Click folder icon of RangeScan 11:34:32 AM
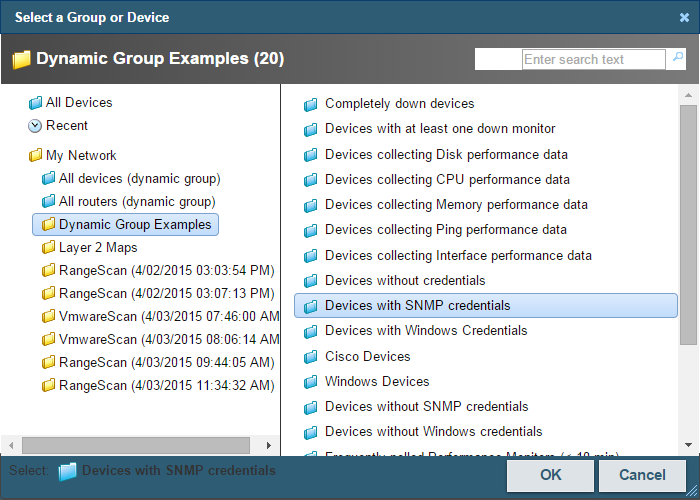The width and height of the screenshot is (700, 500). click(x=48, y=385)
